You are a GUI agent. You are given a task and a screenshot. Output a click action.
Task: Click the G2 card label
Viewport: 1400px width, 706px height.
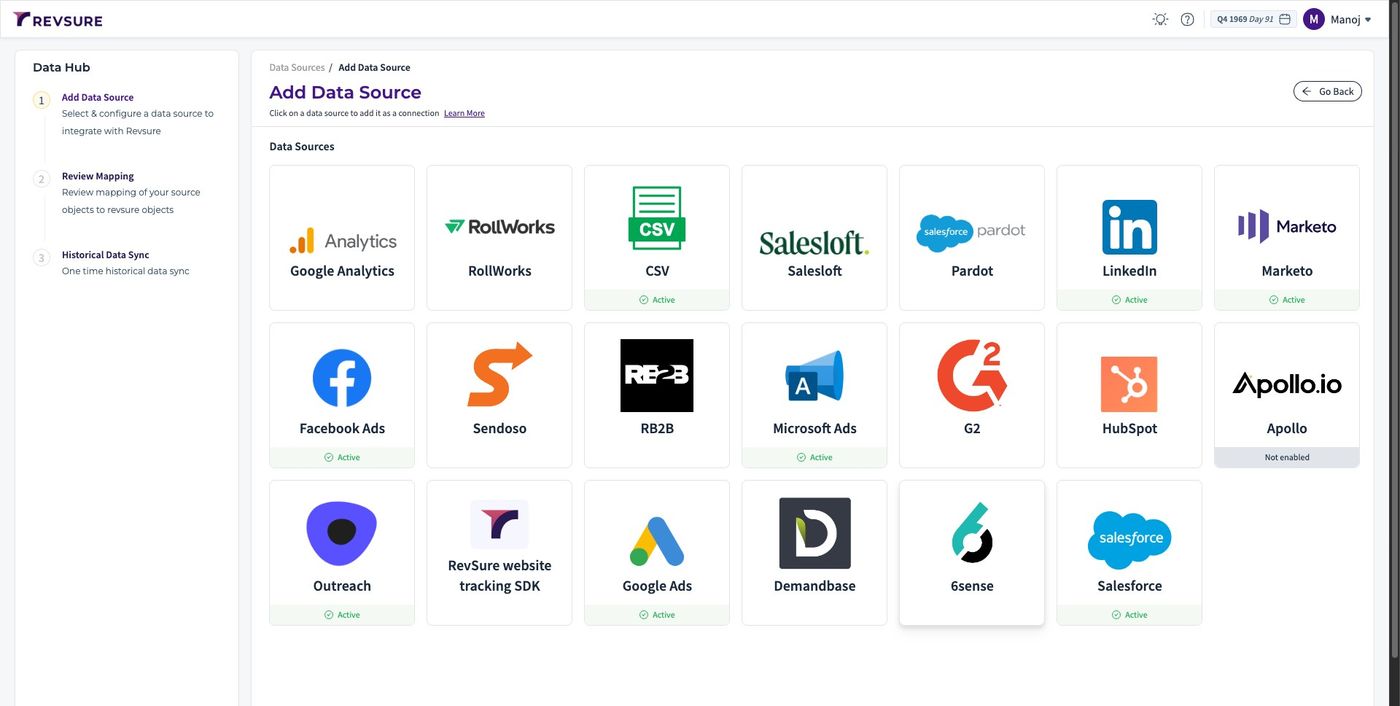(972, 428)
